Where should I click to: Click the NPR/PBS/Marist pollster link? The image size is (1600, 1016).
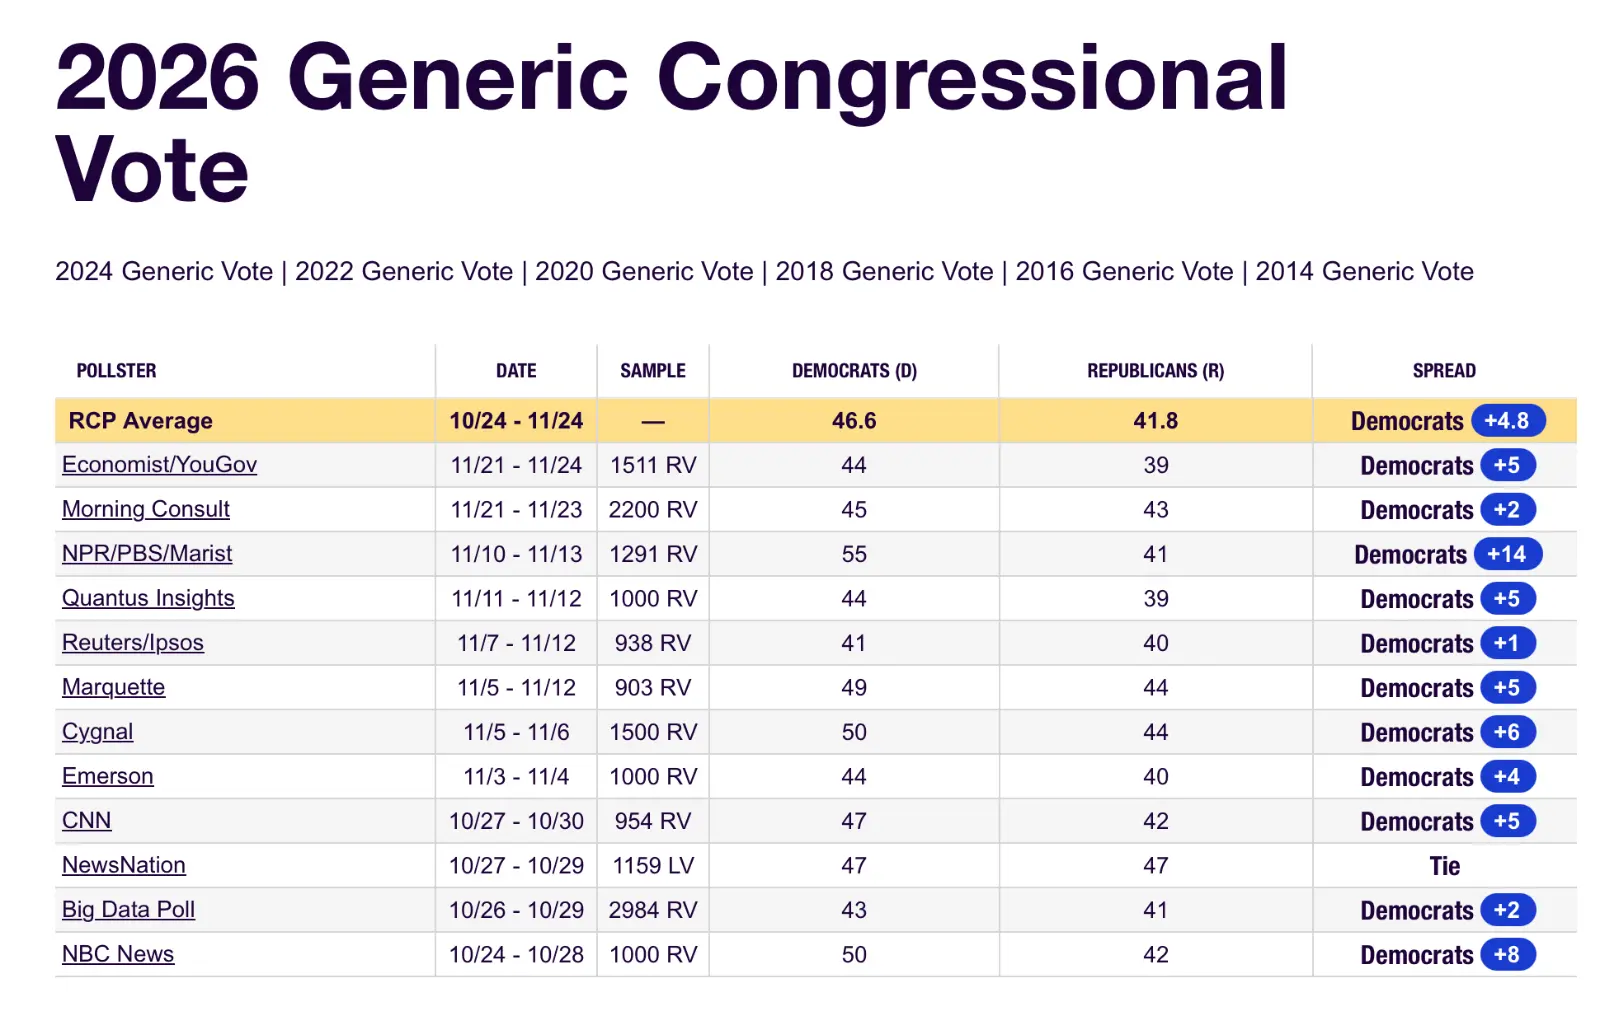tap(147, 554)
